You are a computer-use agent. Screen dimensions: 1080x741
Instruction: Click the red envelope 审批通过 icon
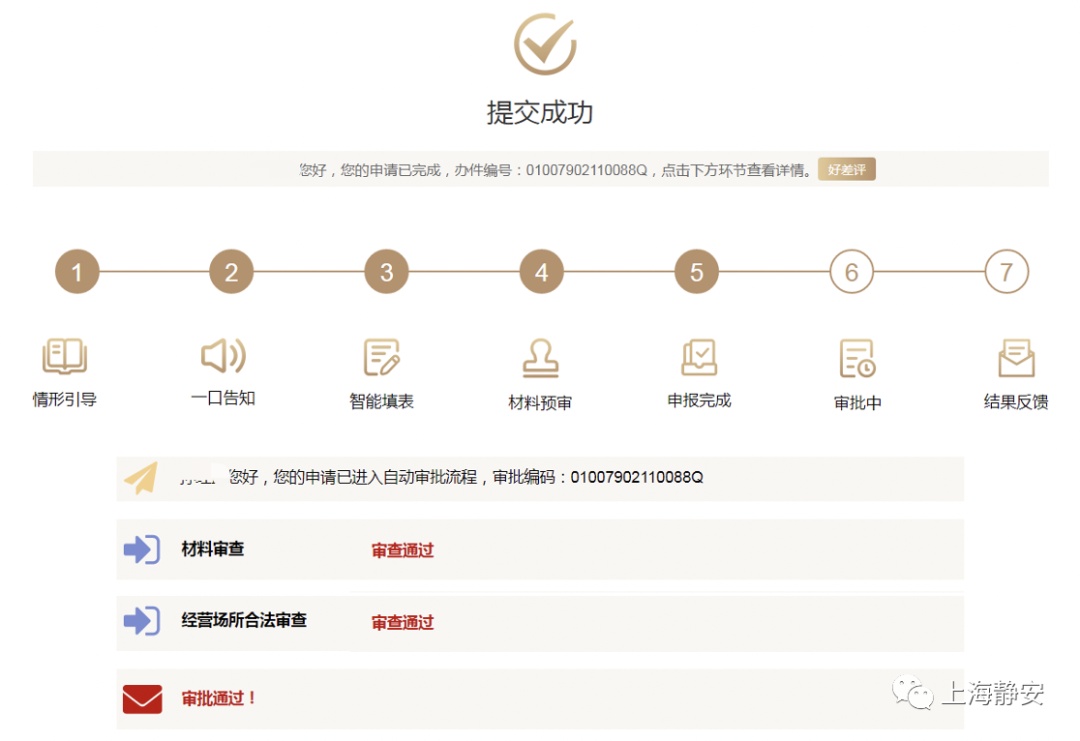(x=142, y=698)
